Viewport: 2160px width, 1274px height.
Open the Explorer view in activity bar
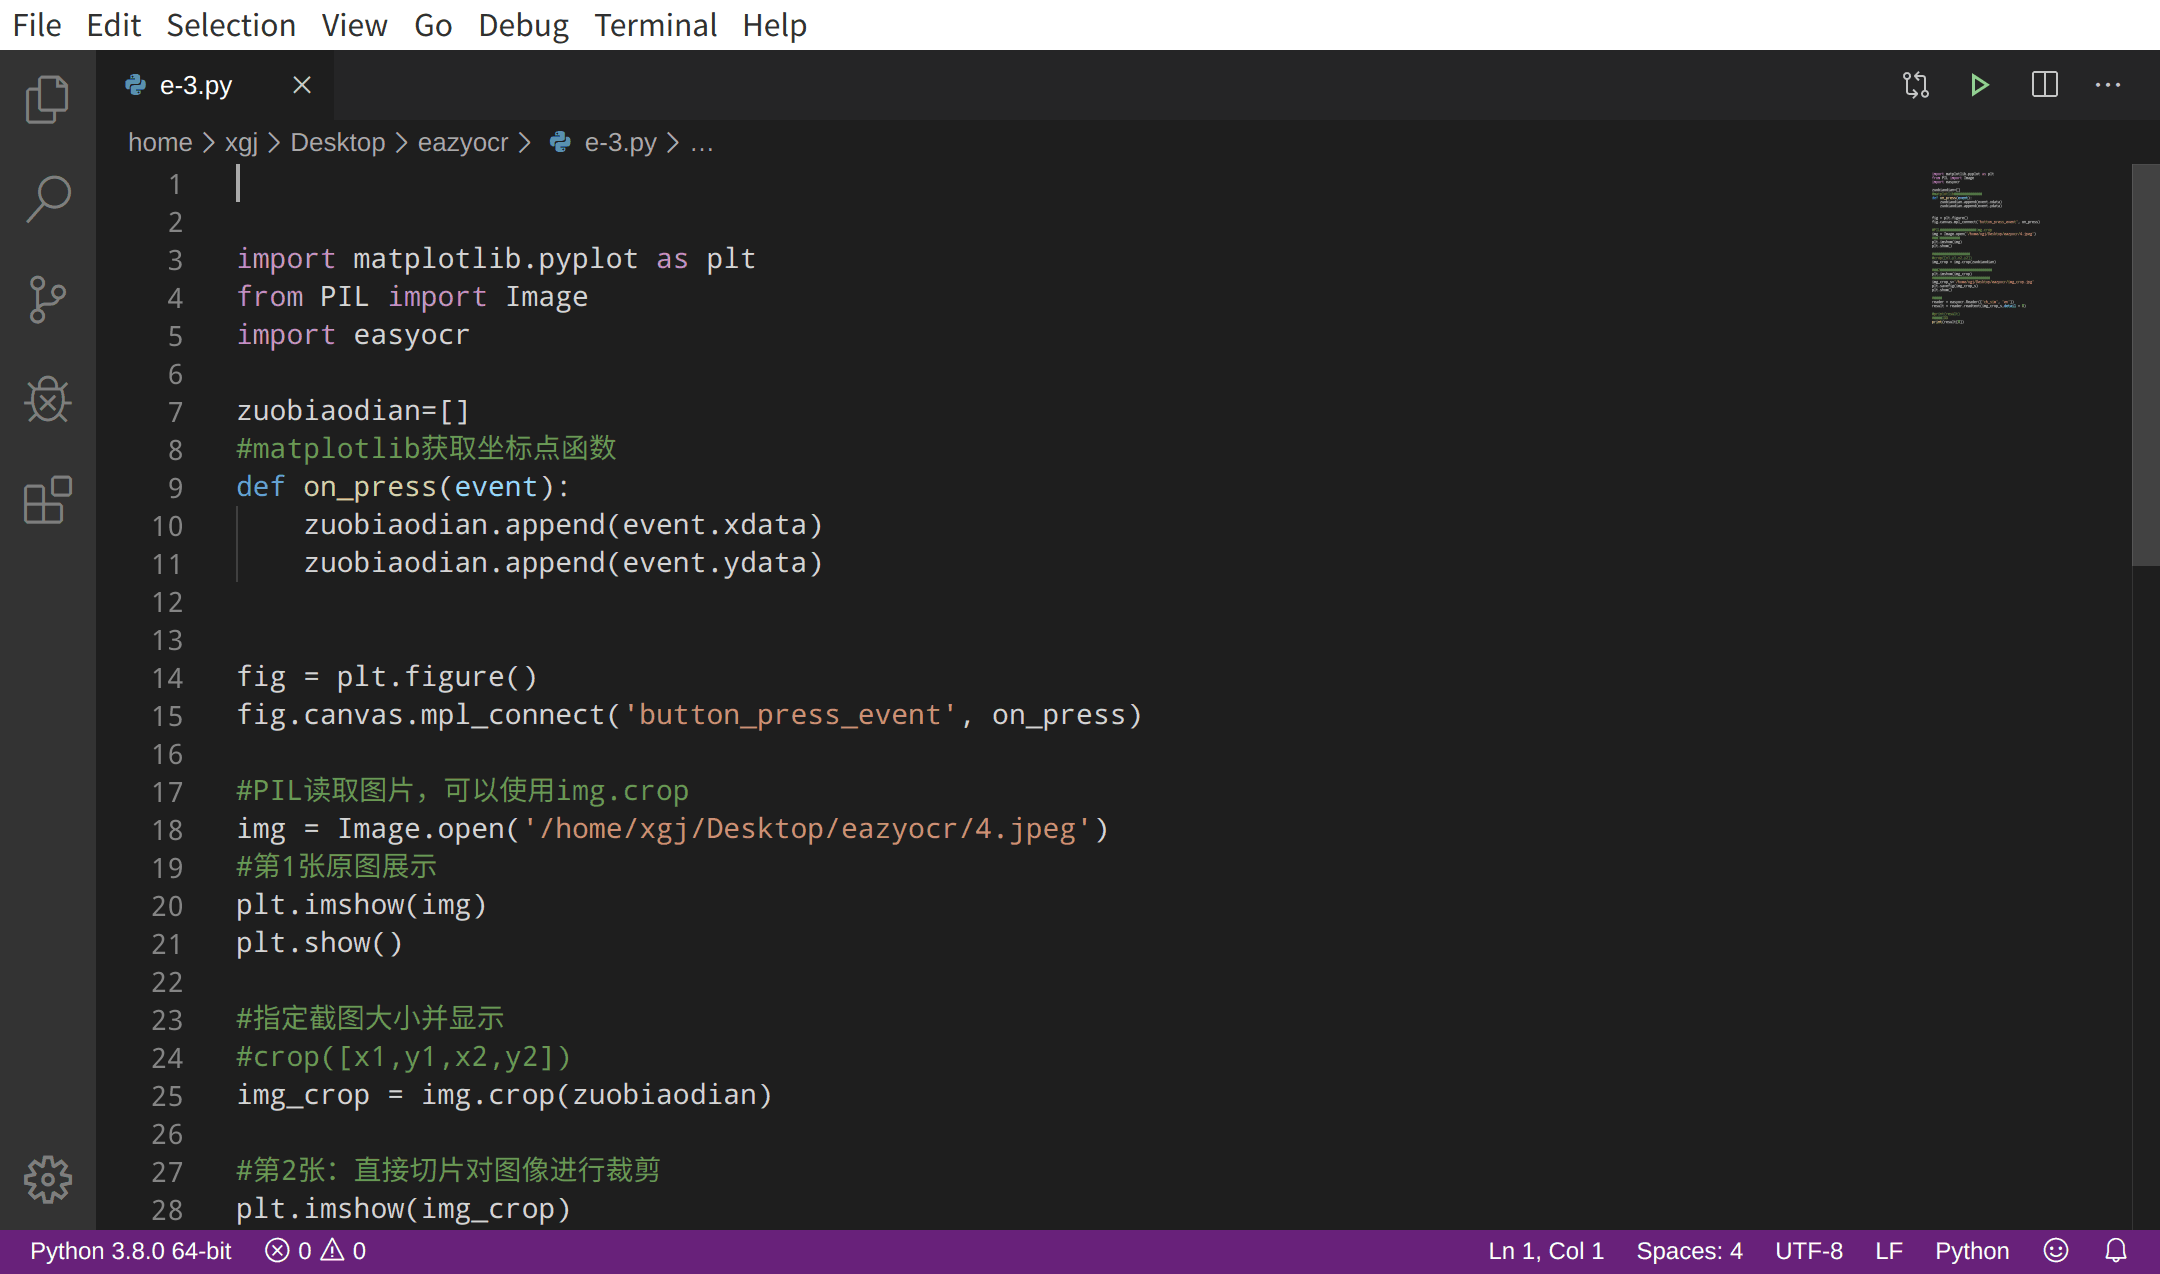[47, 100]
